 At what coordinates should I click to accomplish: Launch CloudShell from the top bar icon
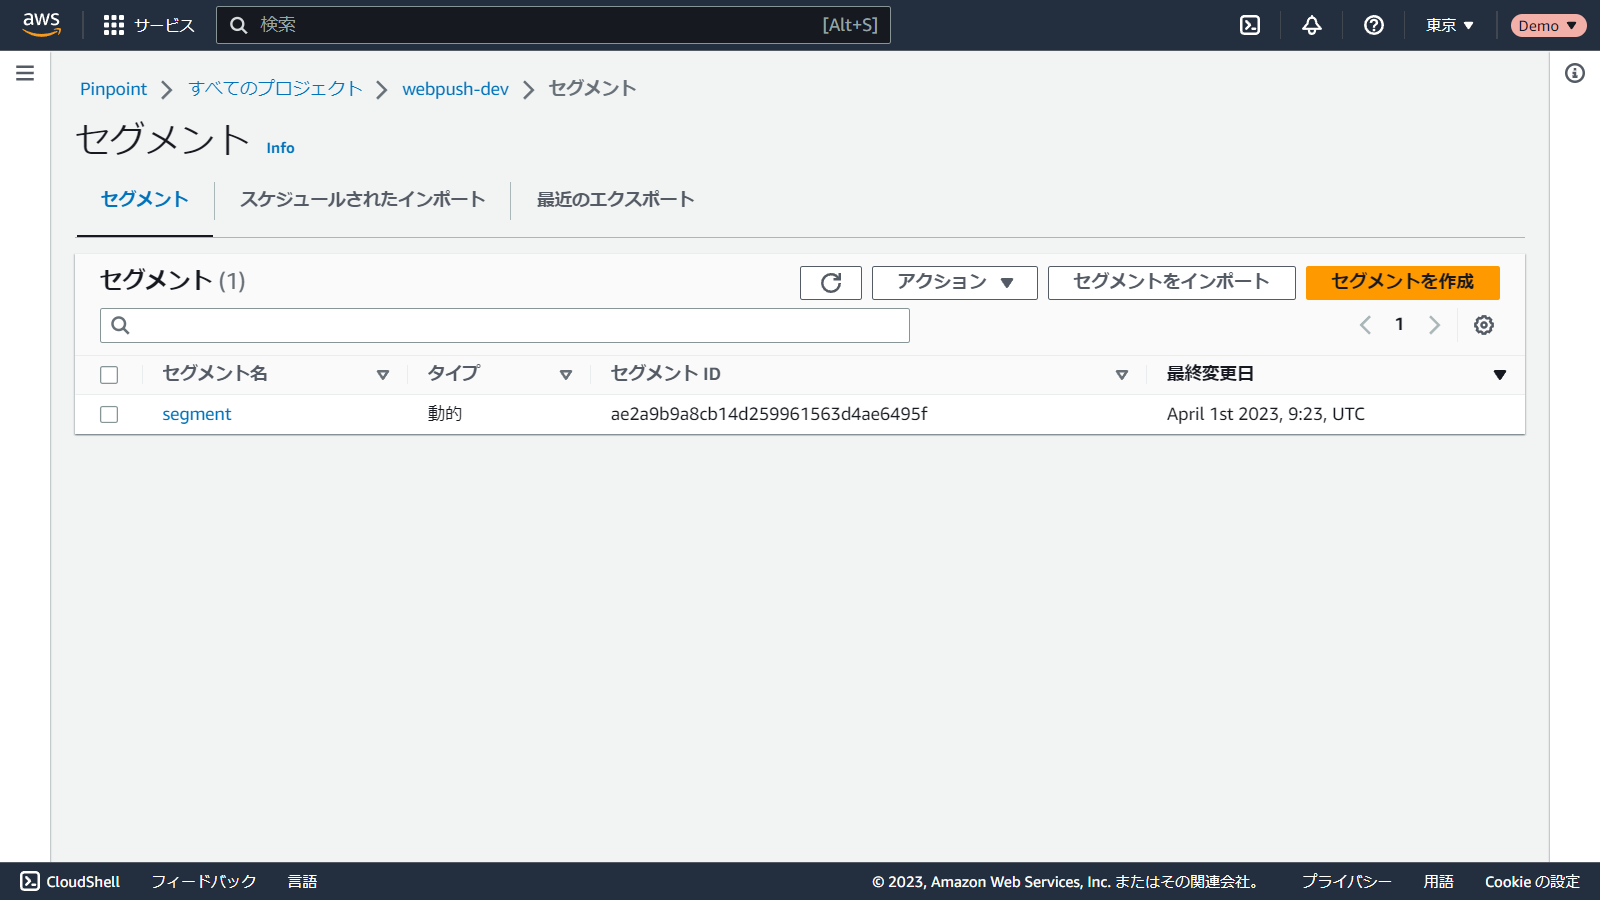1250,25
